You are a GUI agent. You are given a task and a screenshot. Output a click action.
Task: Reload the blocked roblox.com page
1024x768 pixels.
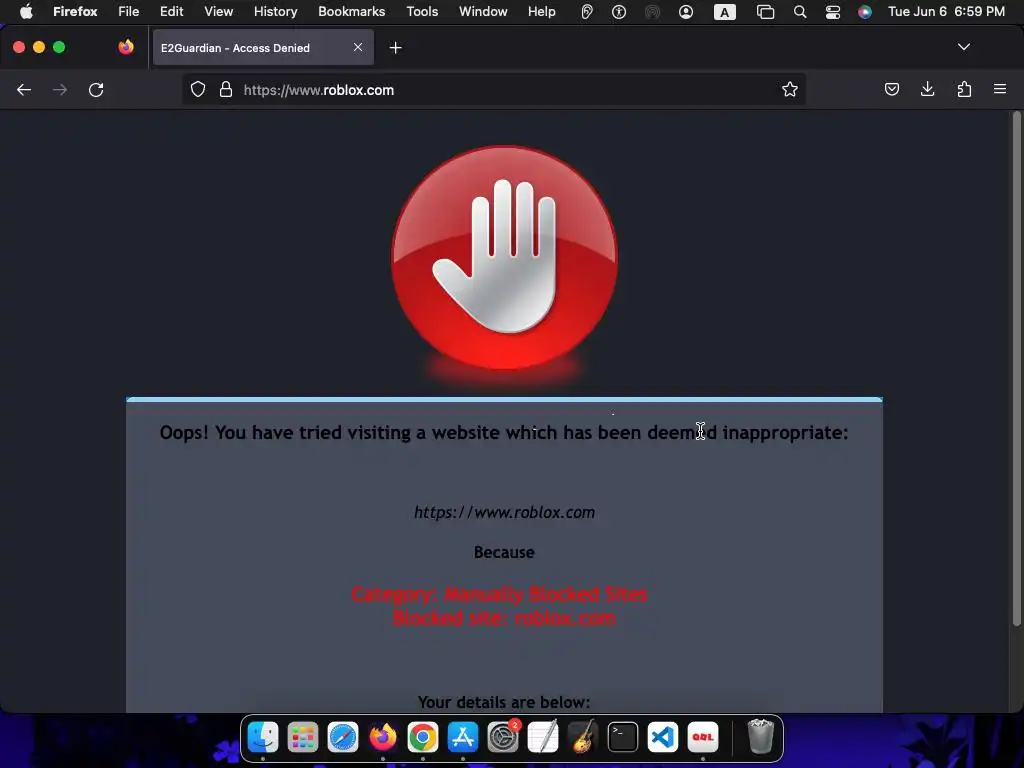[x=96, y=89]
